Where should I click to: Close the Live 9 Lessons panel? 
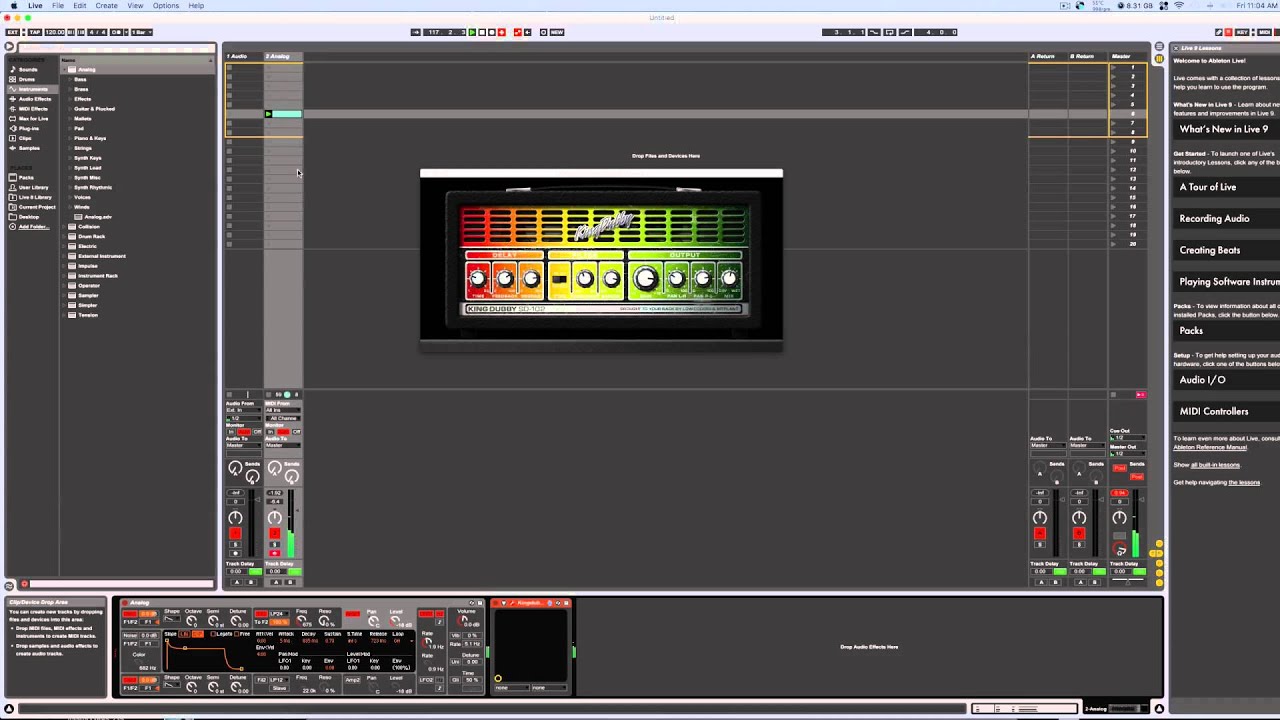click(x=1176, y=48)
